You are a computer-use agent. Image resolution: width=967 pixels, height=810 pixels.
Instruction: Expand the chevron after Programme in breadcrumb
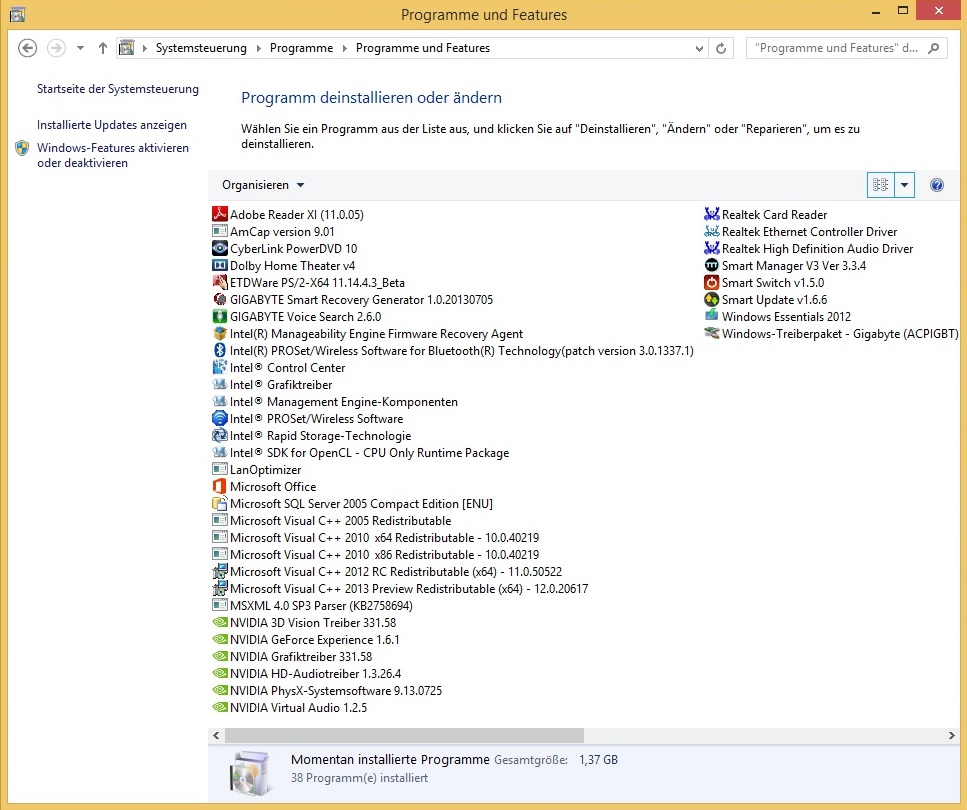point(344,48)
